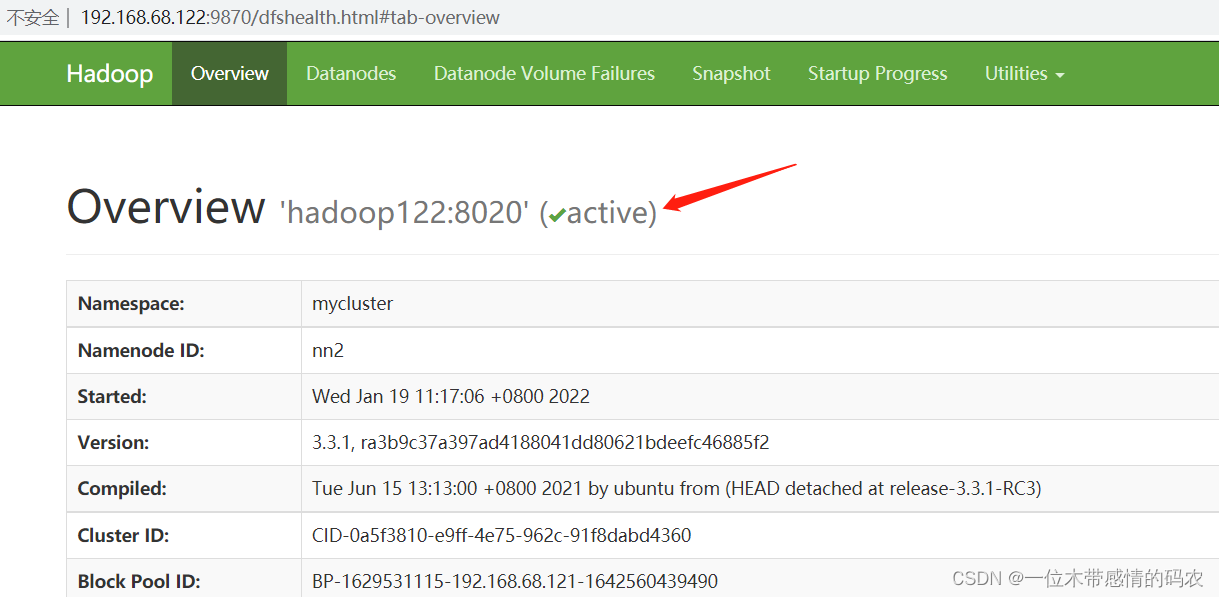Image resolution: width=1219 pixels, height=597 pixels.
Task: Click the browser address bar URL
Action: coord(290,18)
